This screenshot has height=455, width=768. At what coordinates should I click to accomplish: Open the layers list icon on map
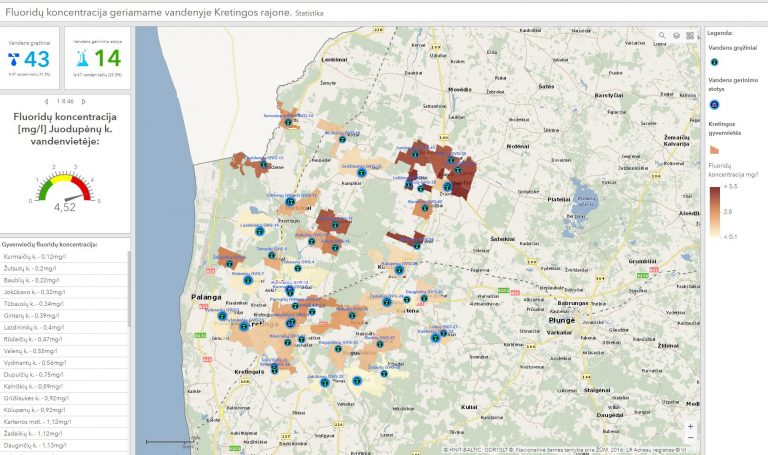(677, 36)
